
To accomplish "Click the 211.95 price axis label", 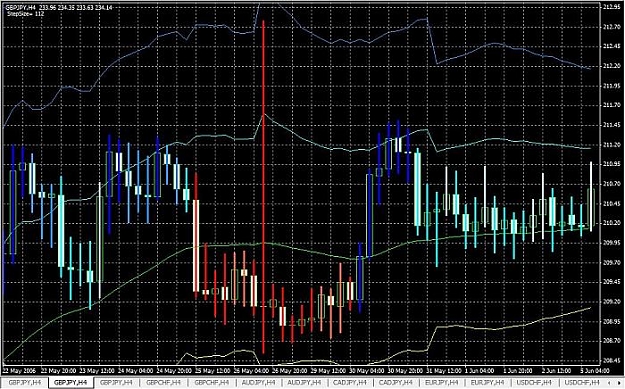I will tap(611, 86).
